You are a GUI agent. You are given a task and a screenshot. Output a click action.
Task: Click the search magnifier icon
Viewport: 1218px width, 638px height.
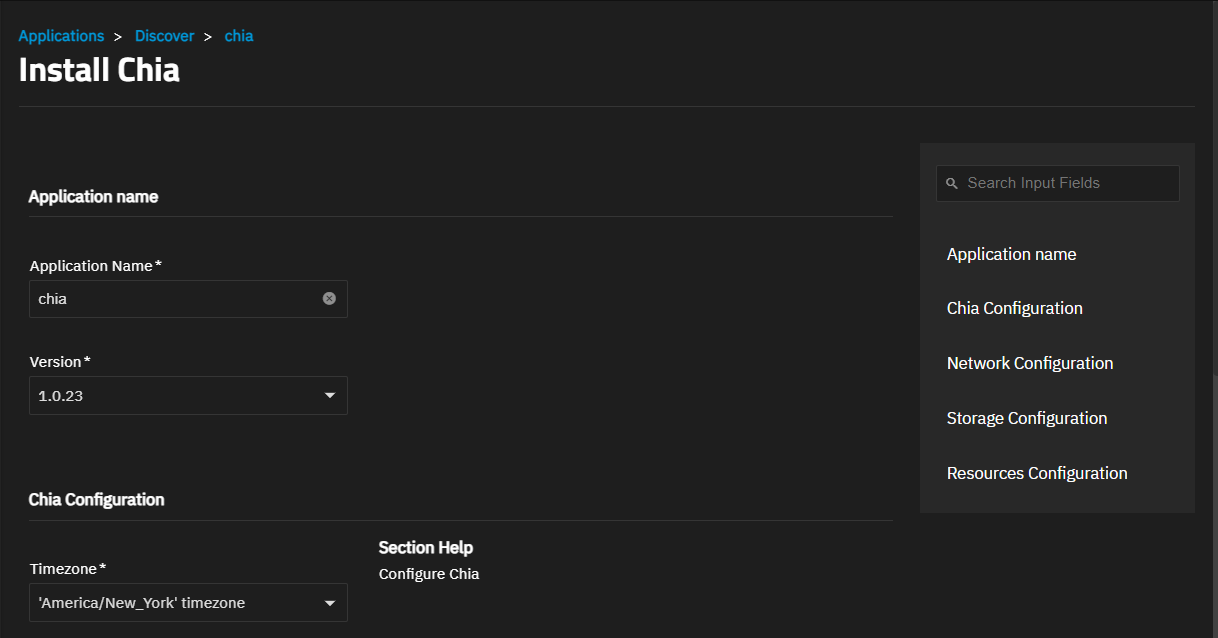(x=952, y=184)
